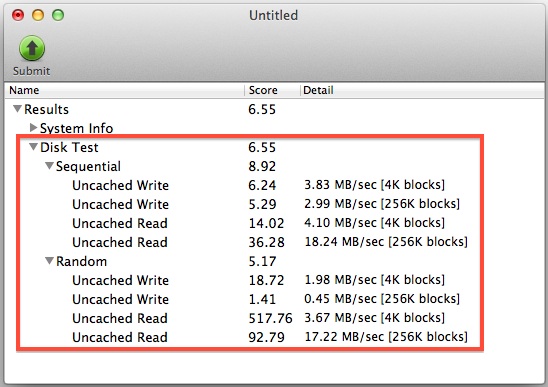Screen dimensions: 548x387
Task: Select Sequential Uncached Read 4.10 MB/sec row
Action: [274, 223]
